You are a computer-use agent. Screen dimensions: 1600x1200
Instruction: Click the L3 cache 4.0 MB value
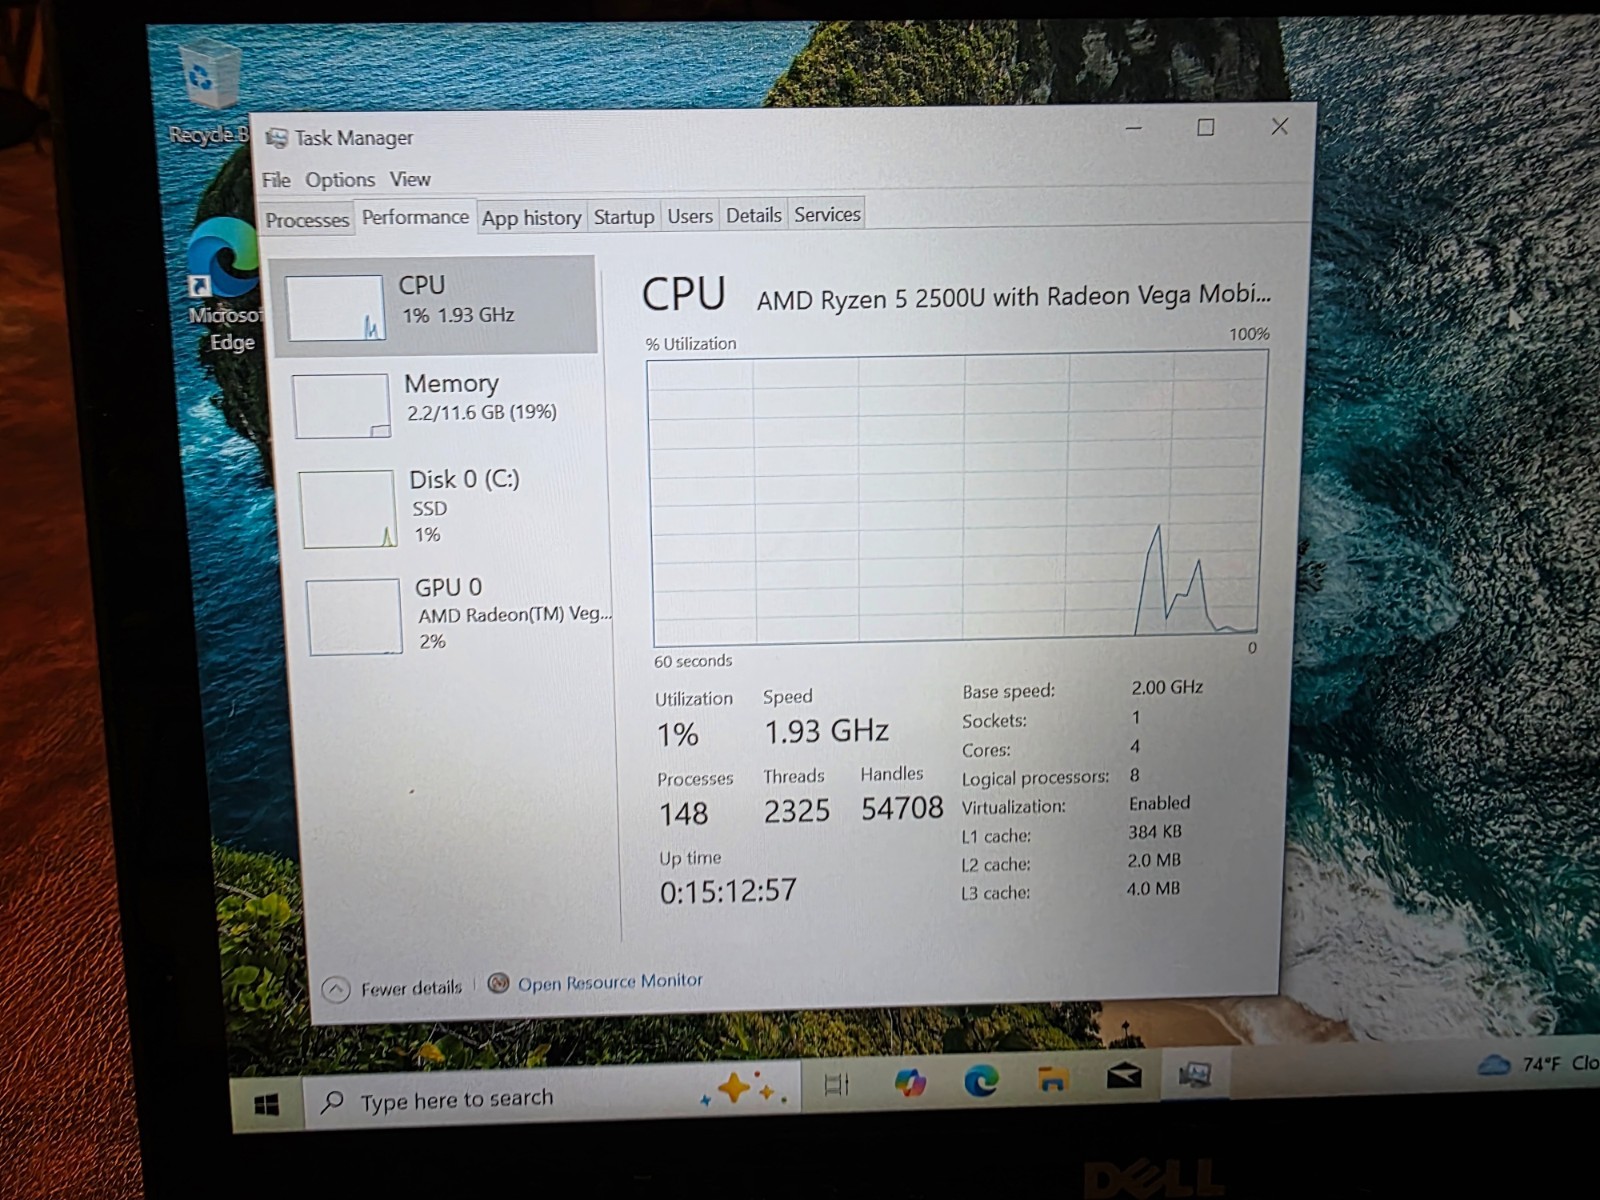(1153, 889)
